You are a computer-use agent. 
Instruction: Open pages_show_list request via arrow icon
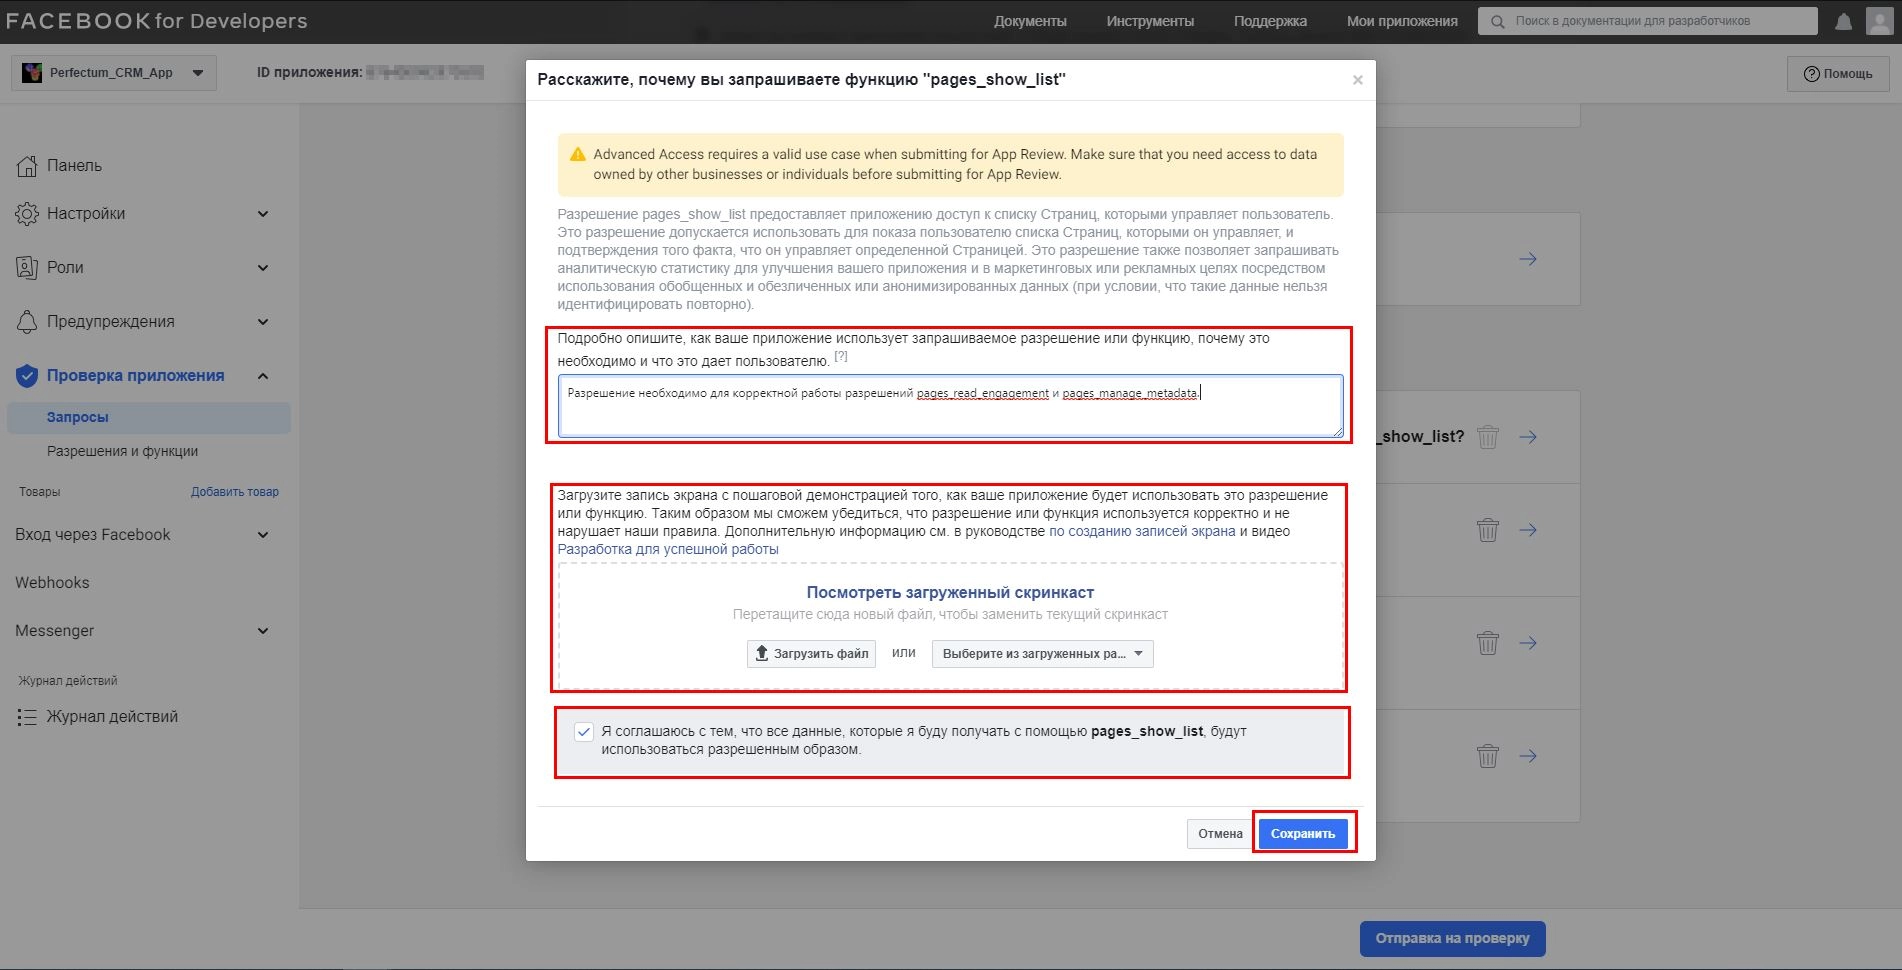pyautogui.click(x=1528, y=437)
